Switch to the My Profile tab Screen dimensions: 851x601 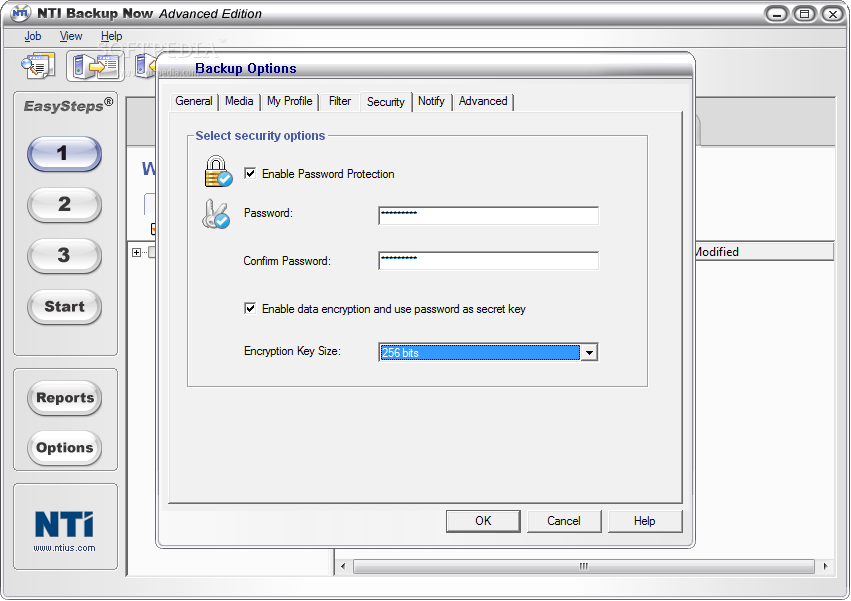pos(289,101)
